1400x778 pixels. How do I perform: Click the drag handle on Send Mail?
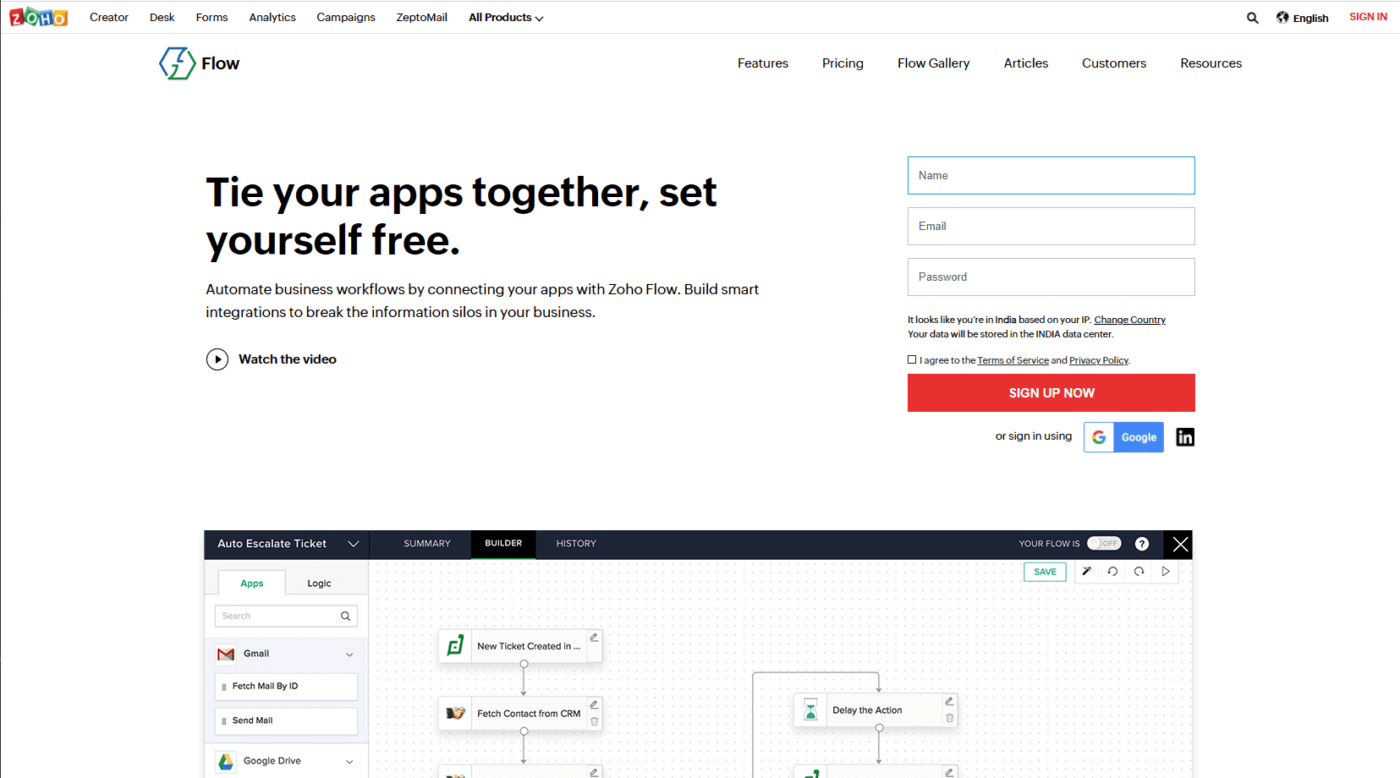224,721
